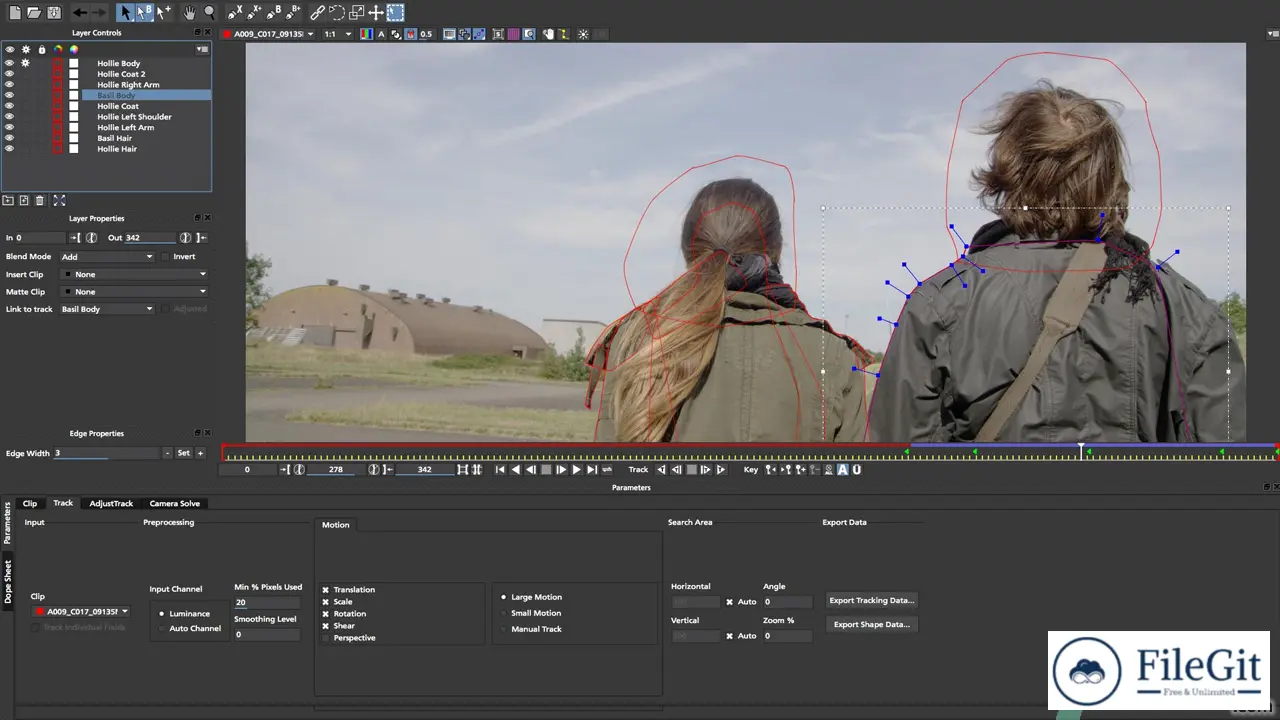Click the Set button next to Edge Width
The height and width of the screenshot is (720, 1280).
[183, 453]
